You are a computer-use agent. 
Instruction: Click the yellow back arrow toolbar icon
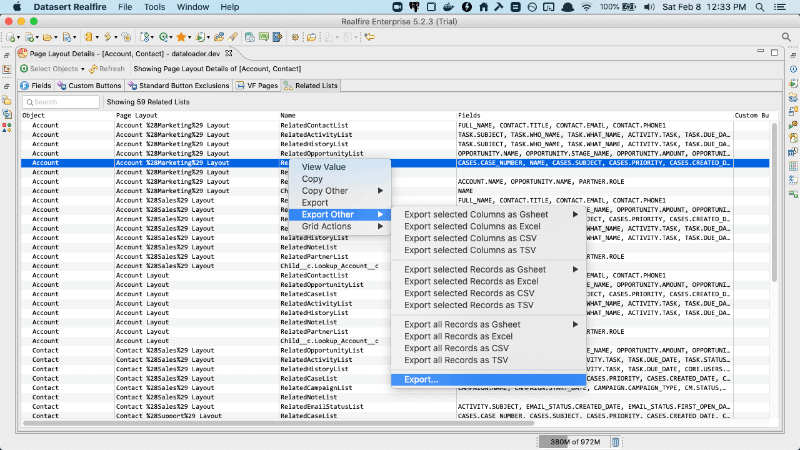(x=369, y=37)
